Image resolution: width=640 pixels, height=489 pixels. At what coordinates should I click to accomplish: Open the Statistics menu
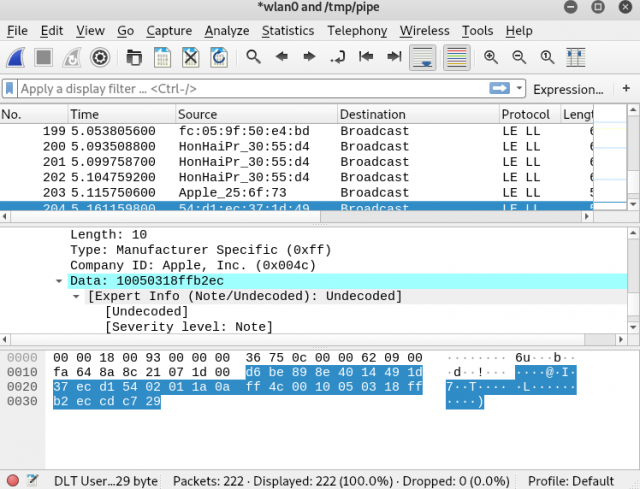pyautogui.click(x=288, y=31)
